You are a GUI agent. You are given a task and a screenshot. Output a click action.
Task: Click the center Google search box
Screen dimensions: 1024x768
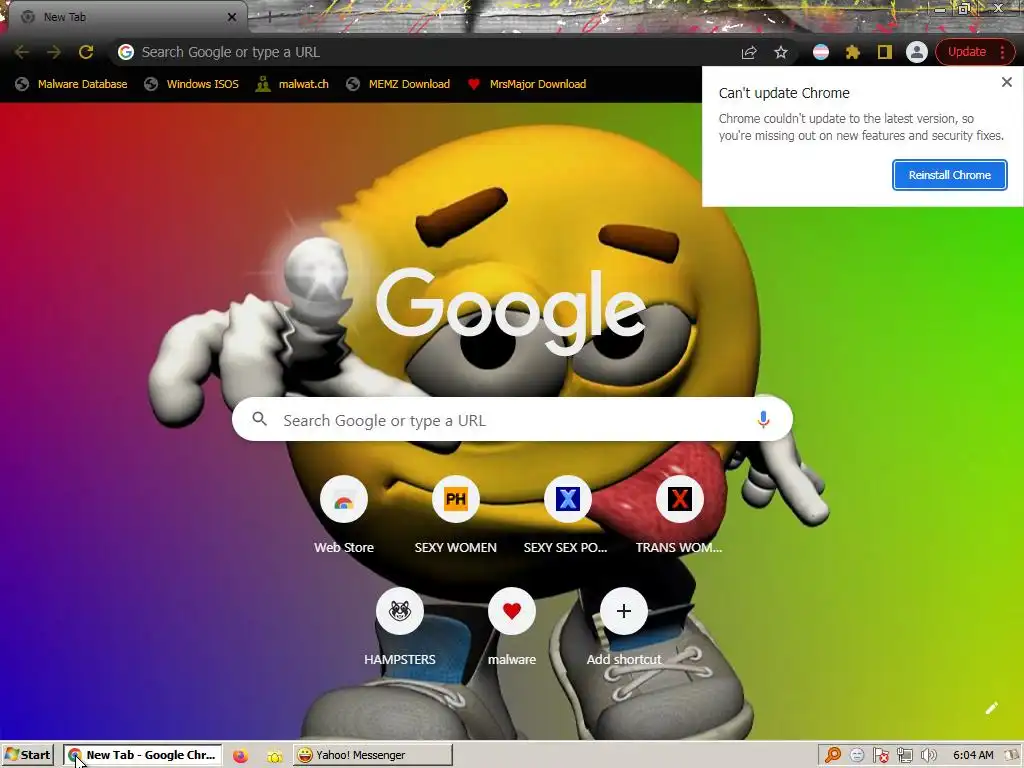click(x=512, y=420)
